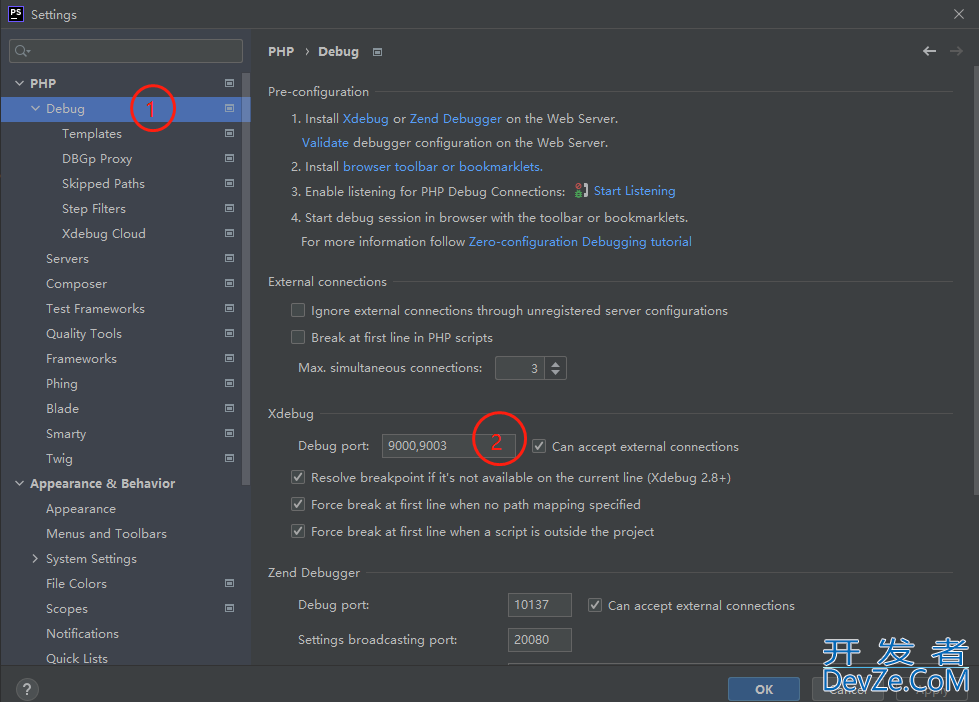Click the project-level icon beside Twig

pos(229,458)
